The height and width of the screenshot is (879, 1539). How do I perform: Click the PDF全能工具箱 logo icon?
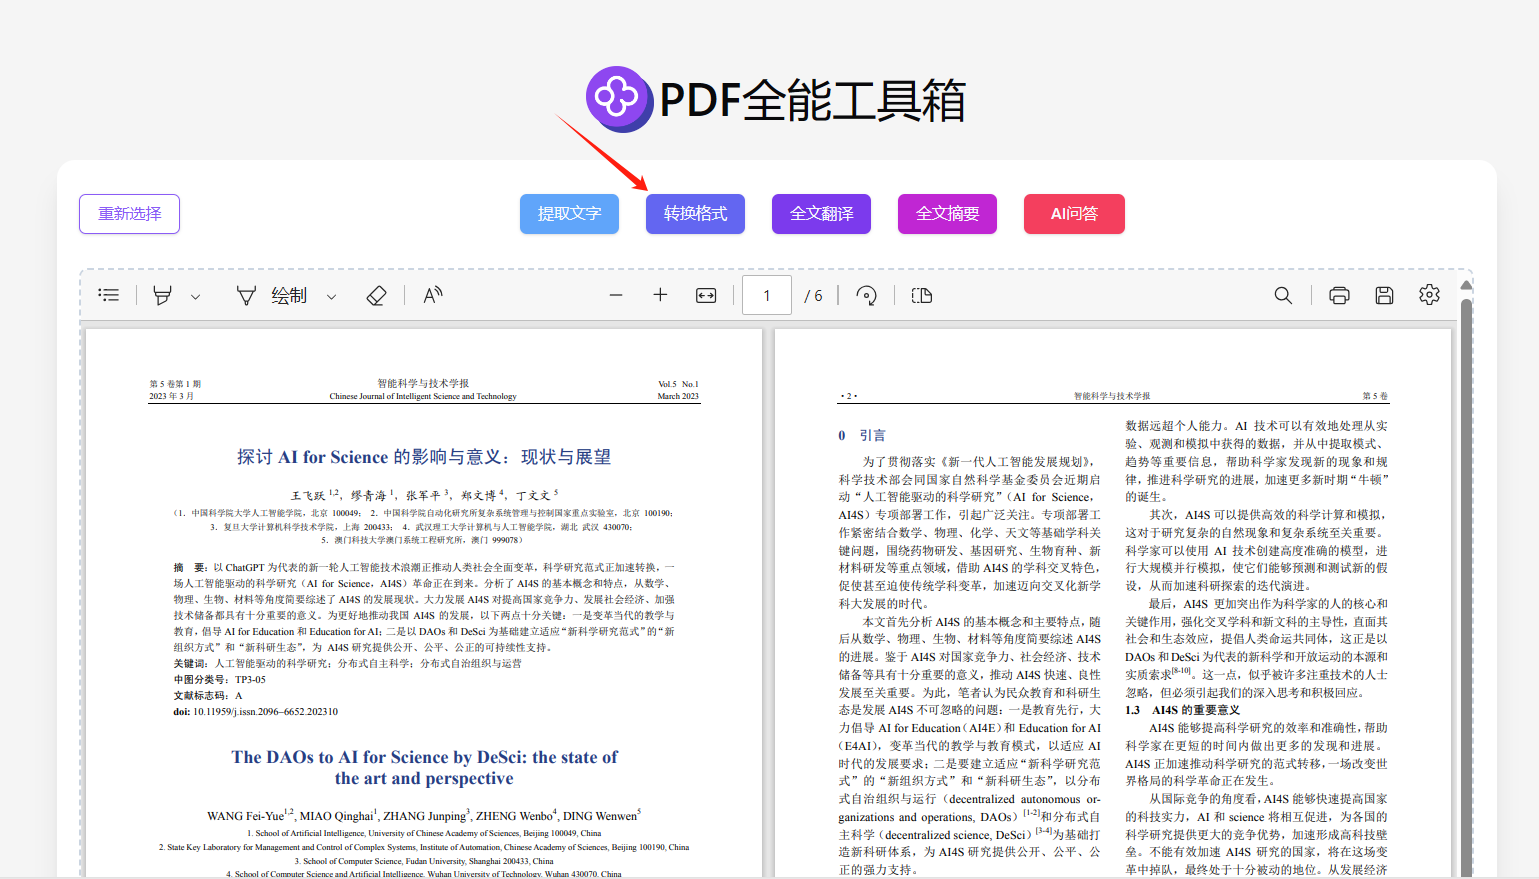[x=619, y=99]
